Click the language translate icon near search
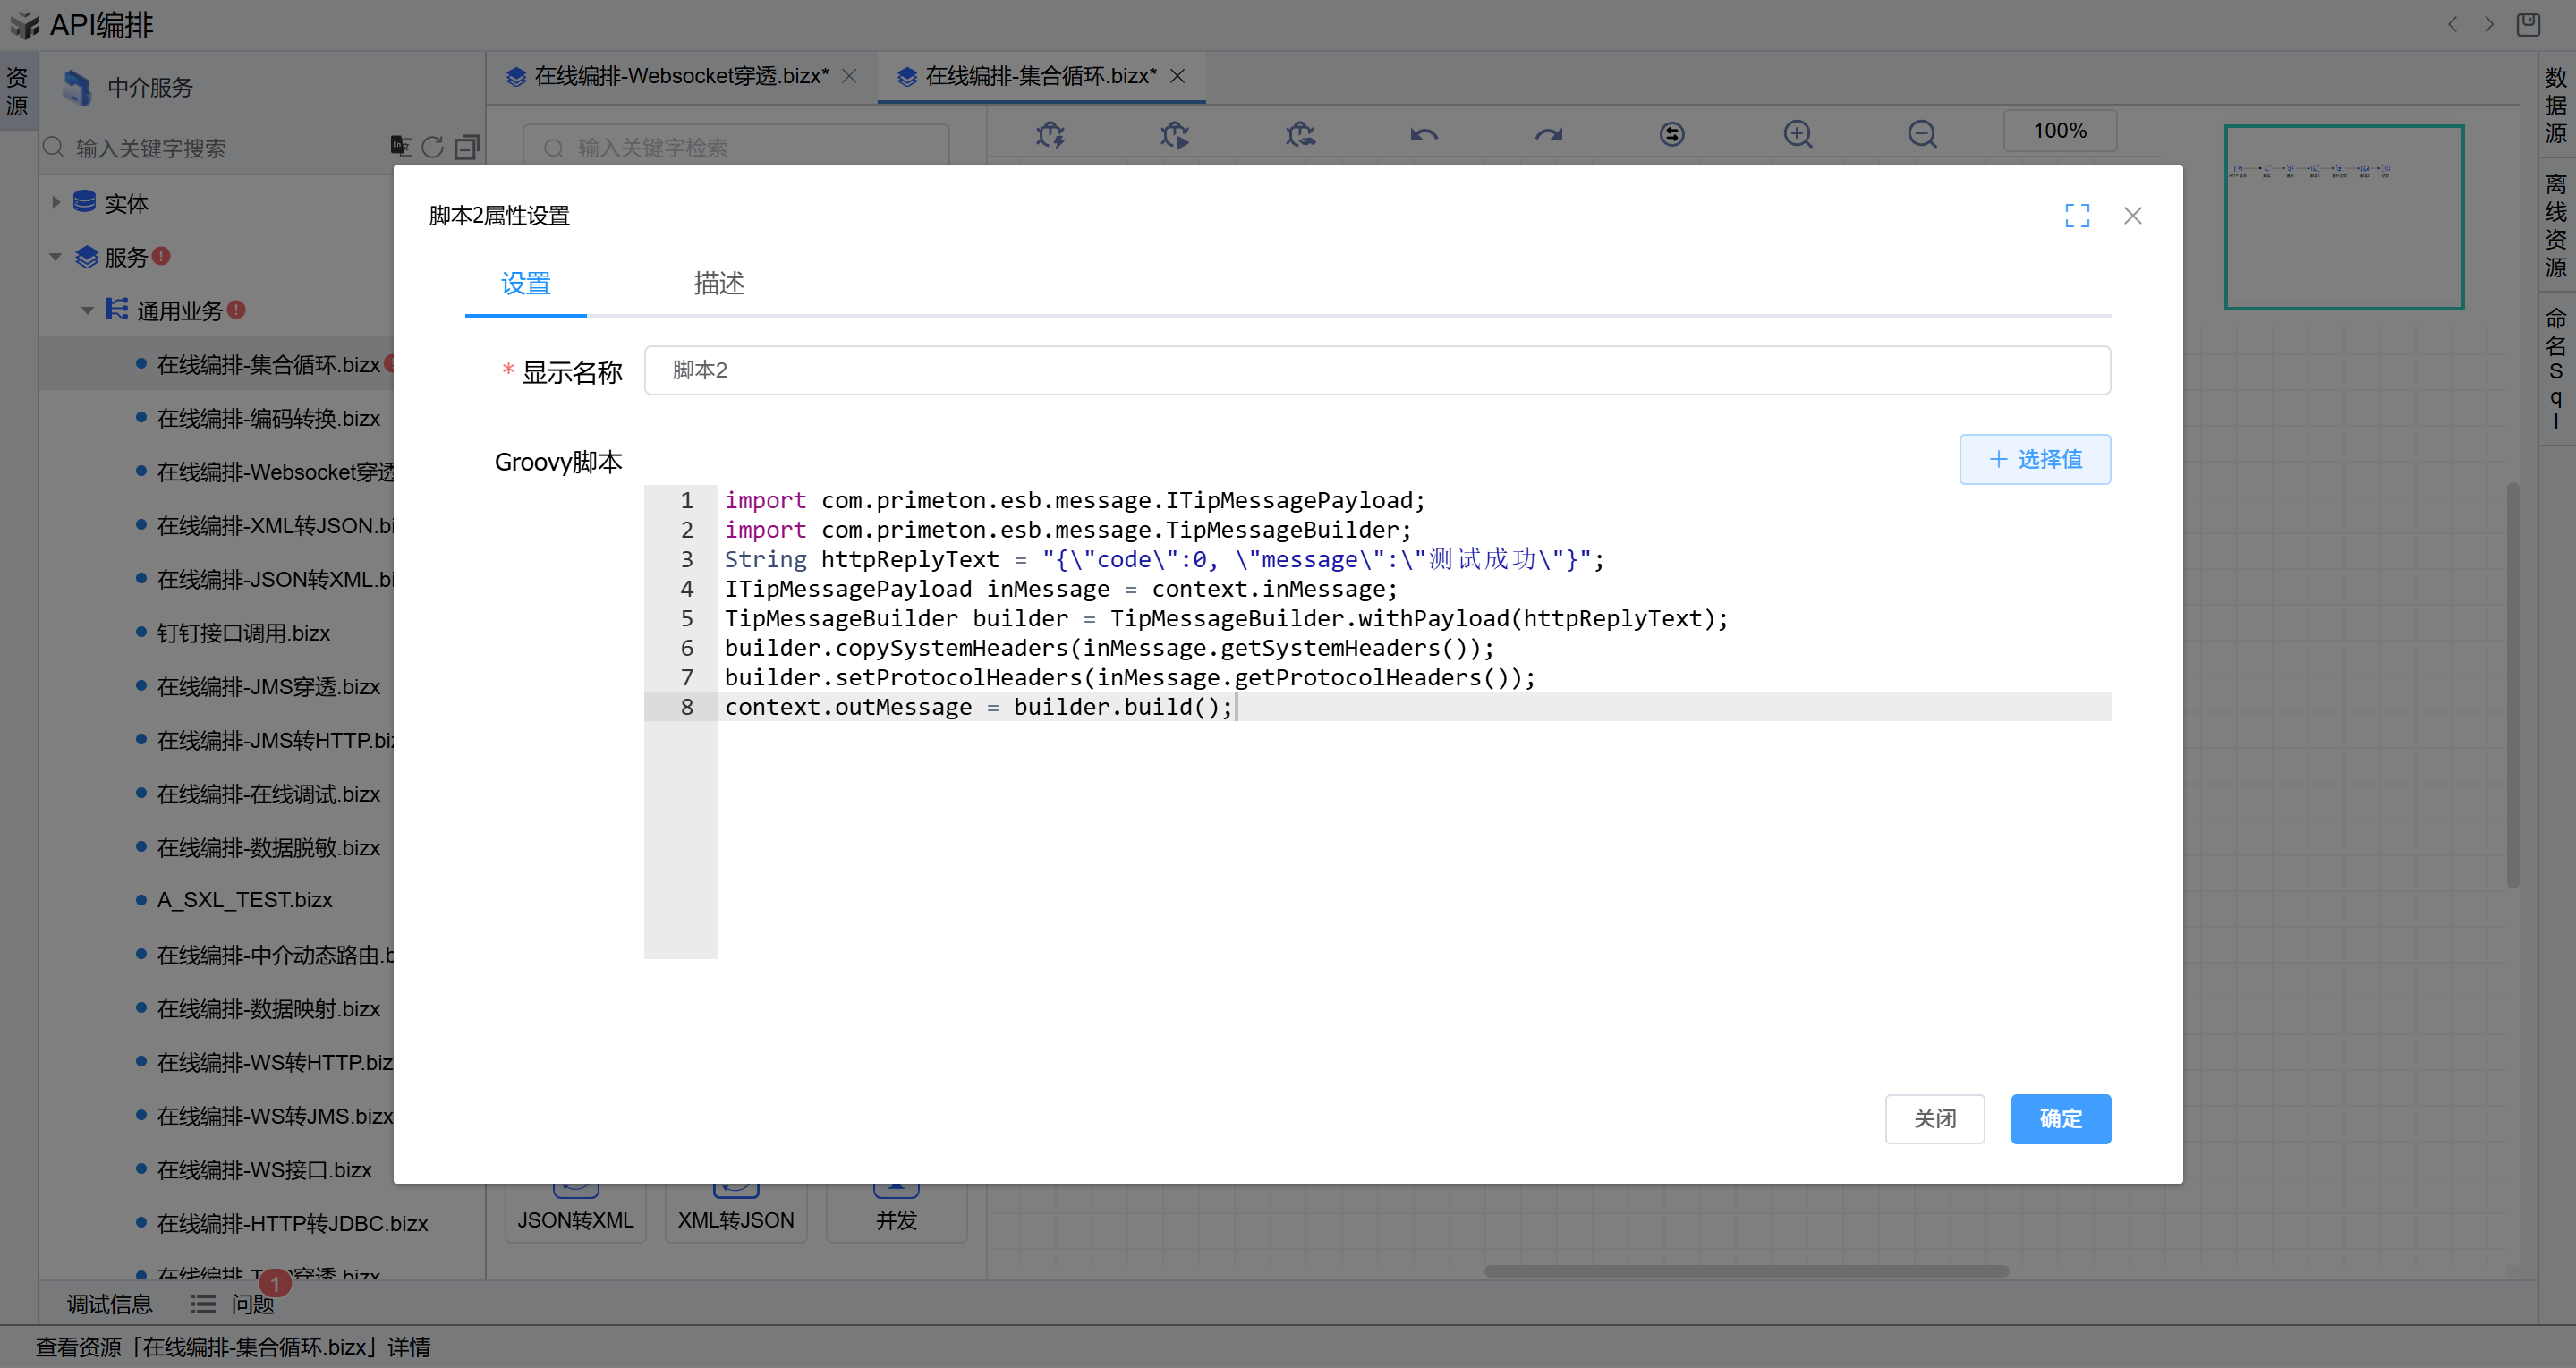Image resolution: width=2576 pixels, height=1368 pixels. coord(401,146)
